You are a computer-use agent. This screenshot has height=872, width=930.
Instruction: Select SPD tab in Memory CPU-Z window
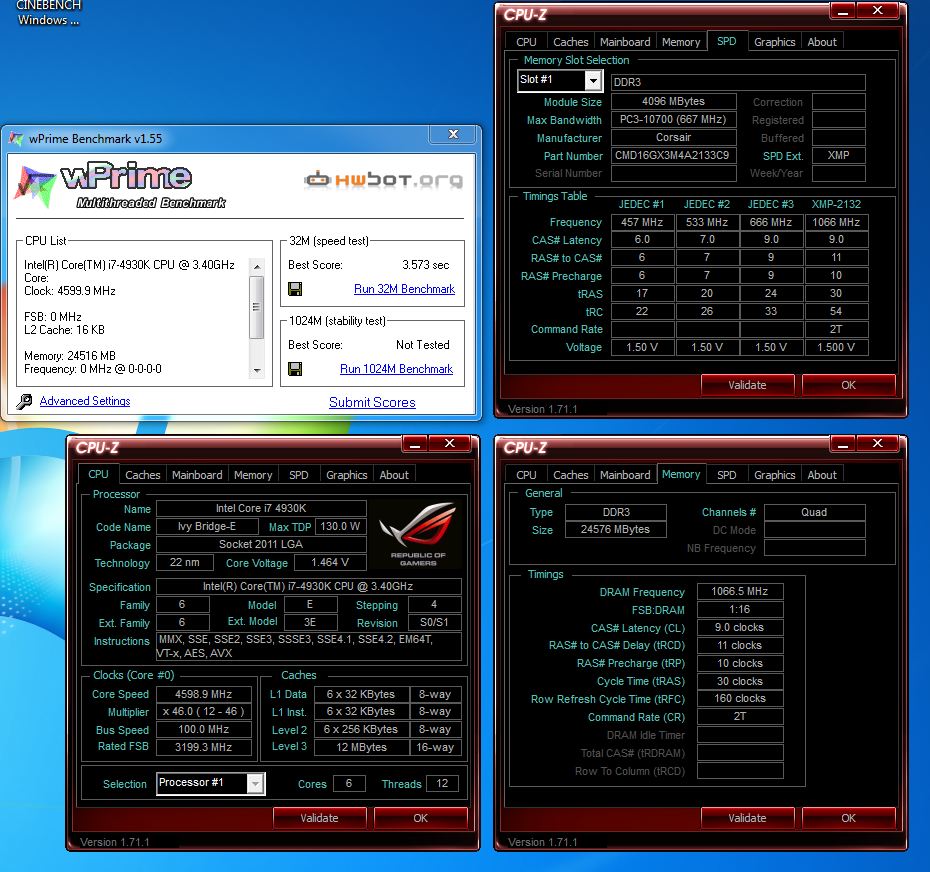(727, 475)
